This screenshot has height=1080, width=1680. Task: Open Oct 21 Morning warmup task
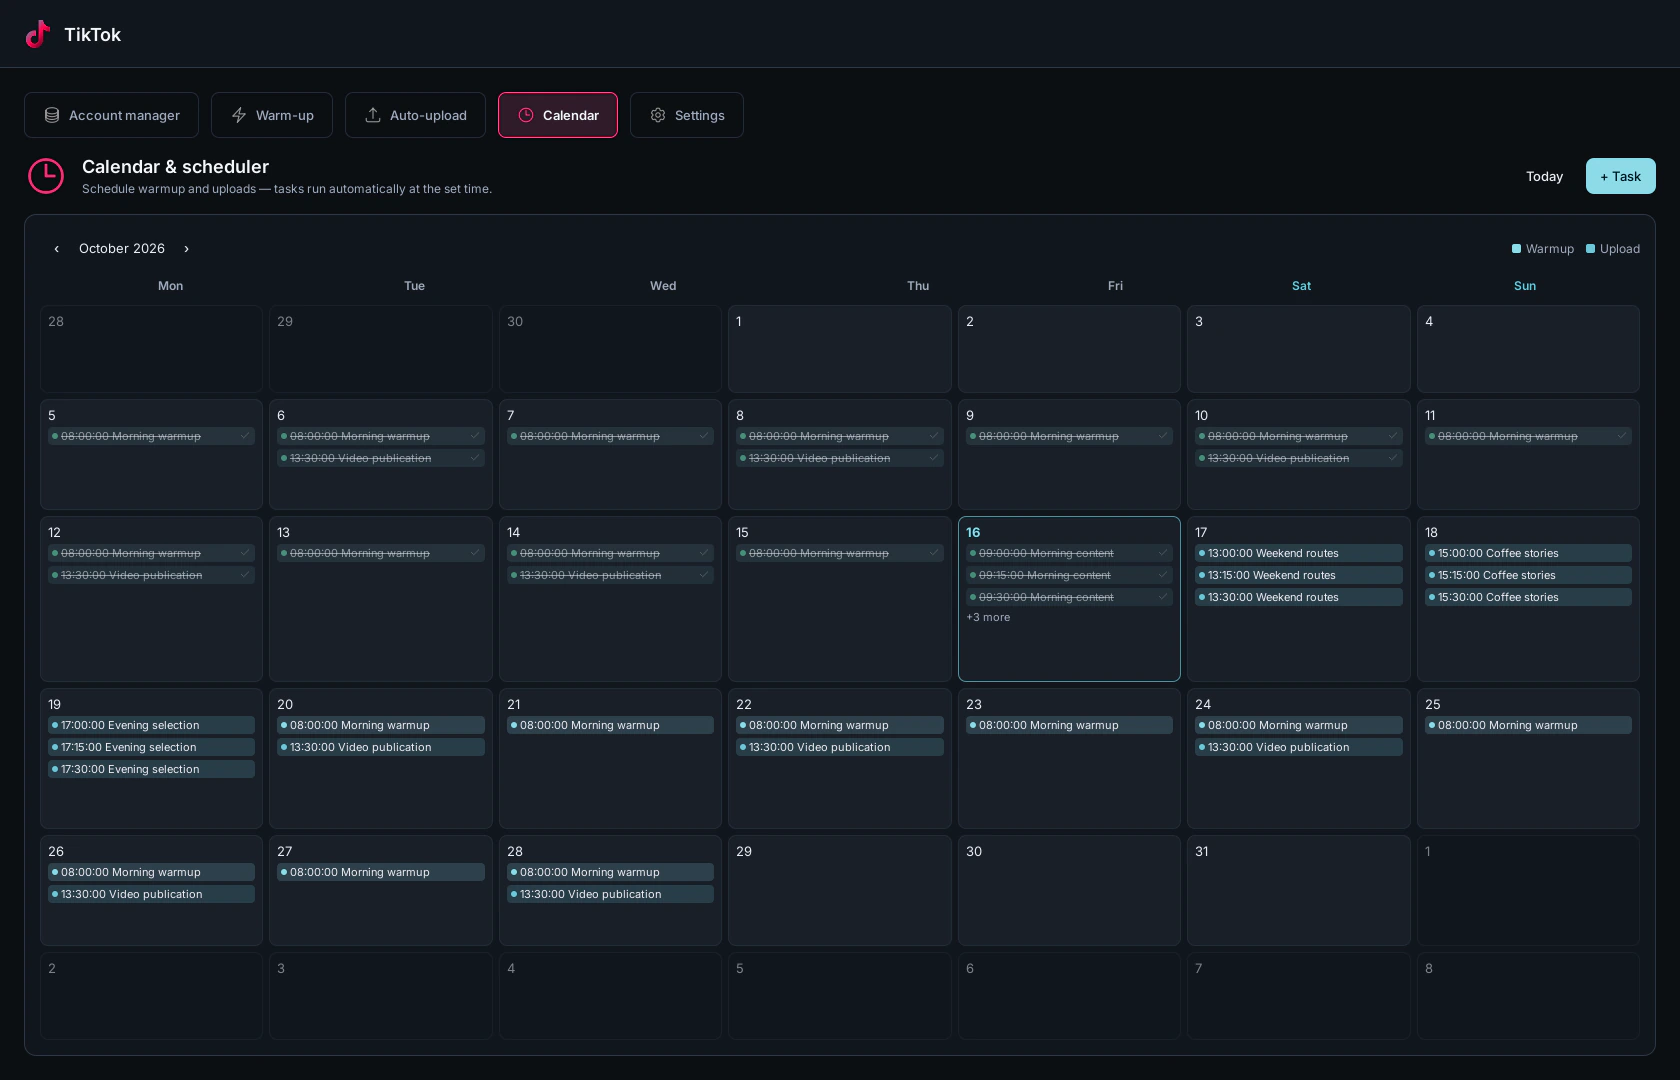pyautogui.click(x=610, y=725)
